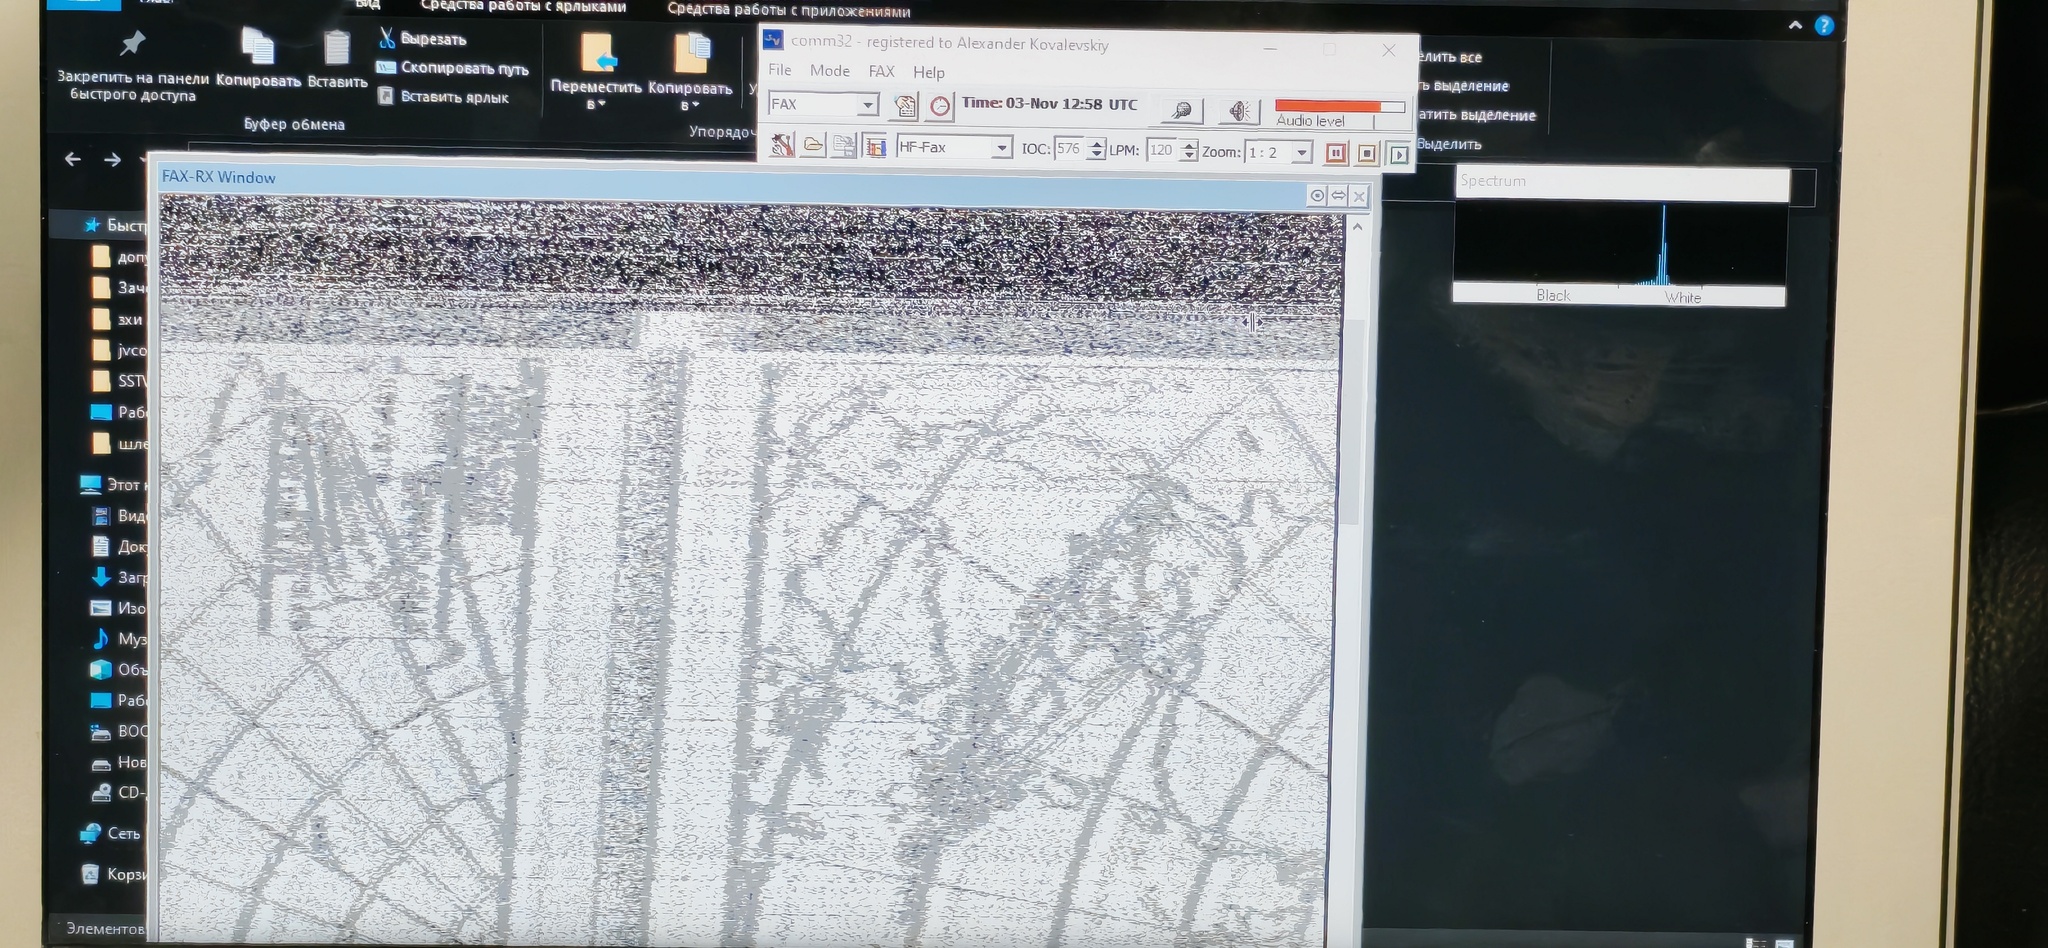Open the settings tools icon in FAX toolbar
The height and width of the screenshot is (948, 2048).
[x=782, y=147]
